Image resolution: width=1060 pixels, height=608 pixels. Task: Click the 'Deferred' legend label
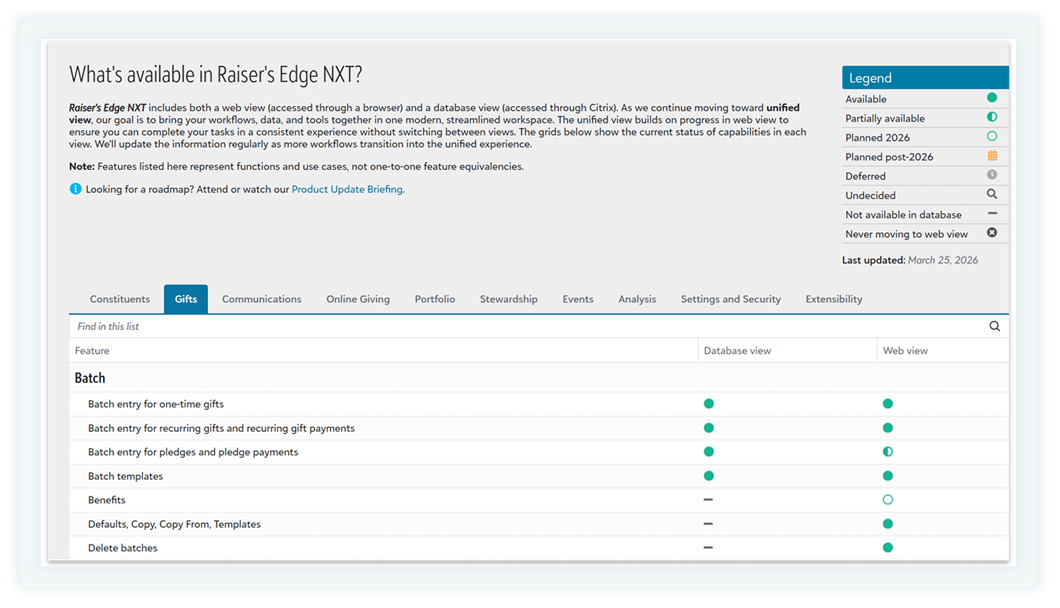[865, 176]
